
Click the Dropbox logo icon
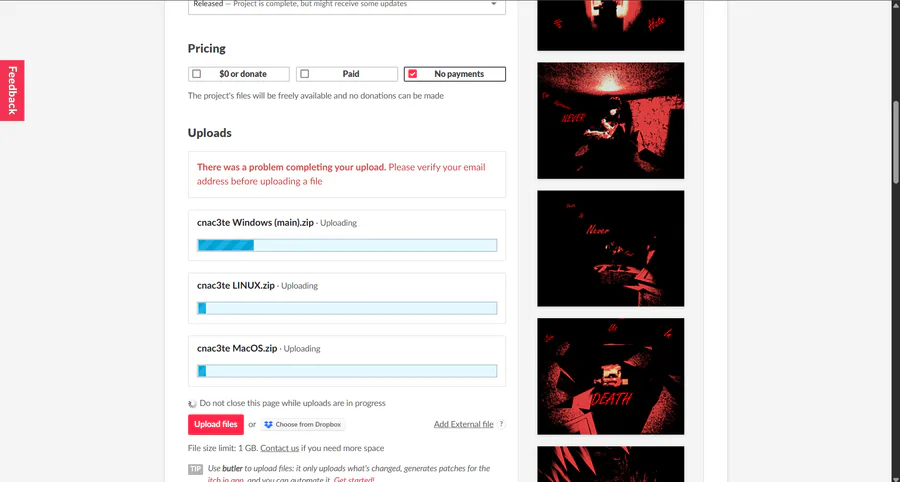click(x=268, y=425)
